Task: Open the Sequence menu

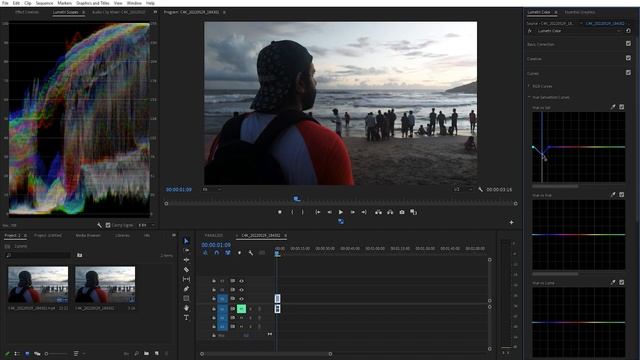Action: tap(44, 3)
